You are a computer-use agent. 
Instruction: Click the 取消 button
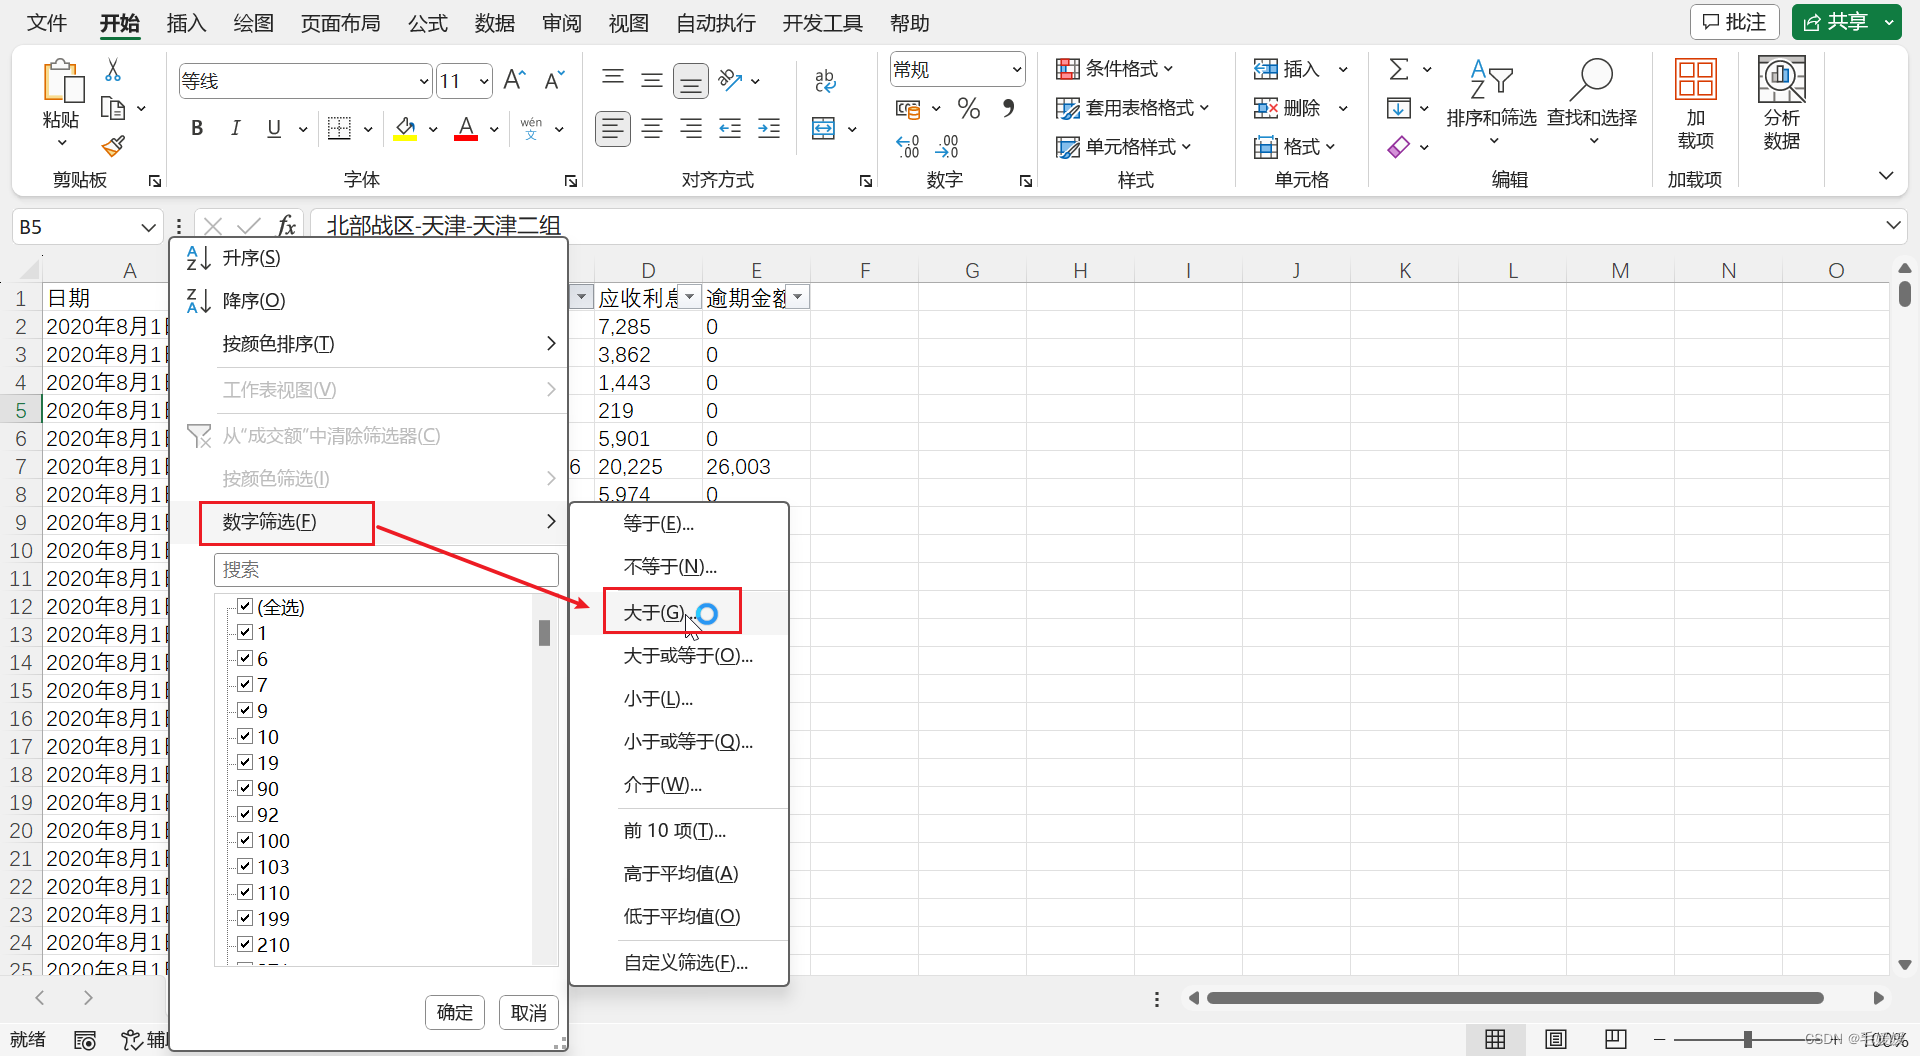[528, 1012]
